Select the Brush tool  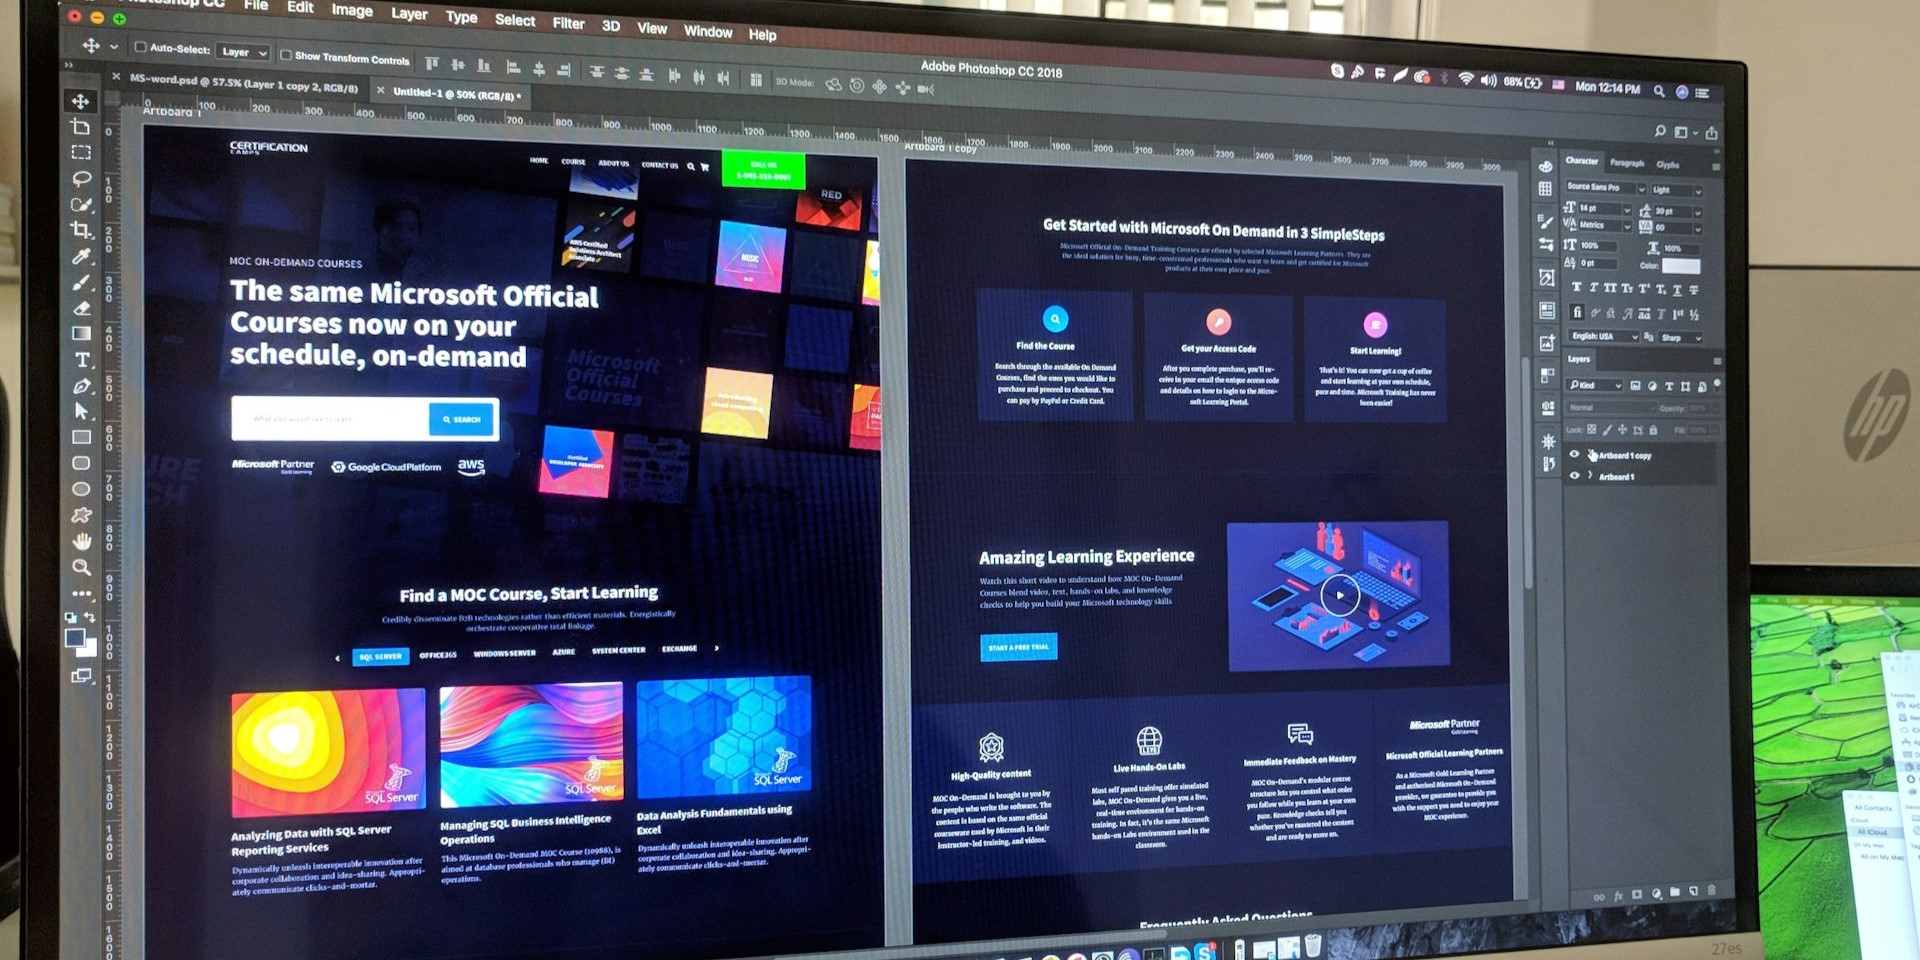pyautogui.click(x=81, y=283)
